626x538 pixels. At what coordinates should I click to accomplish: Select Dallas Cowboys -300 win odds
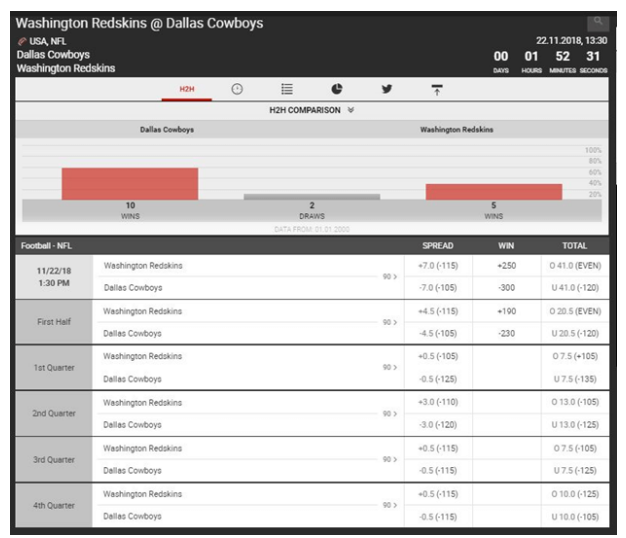pos(506,287)
